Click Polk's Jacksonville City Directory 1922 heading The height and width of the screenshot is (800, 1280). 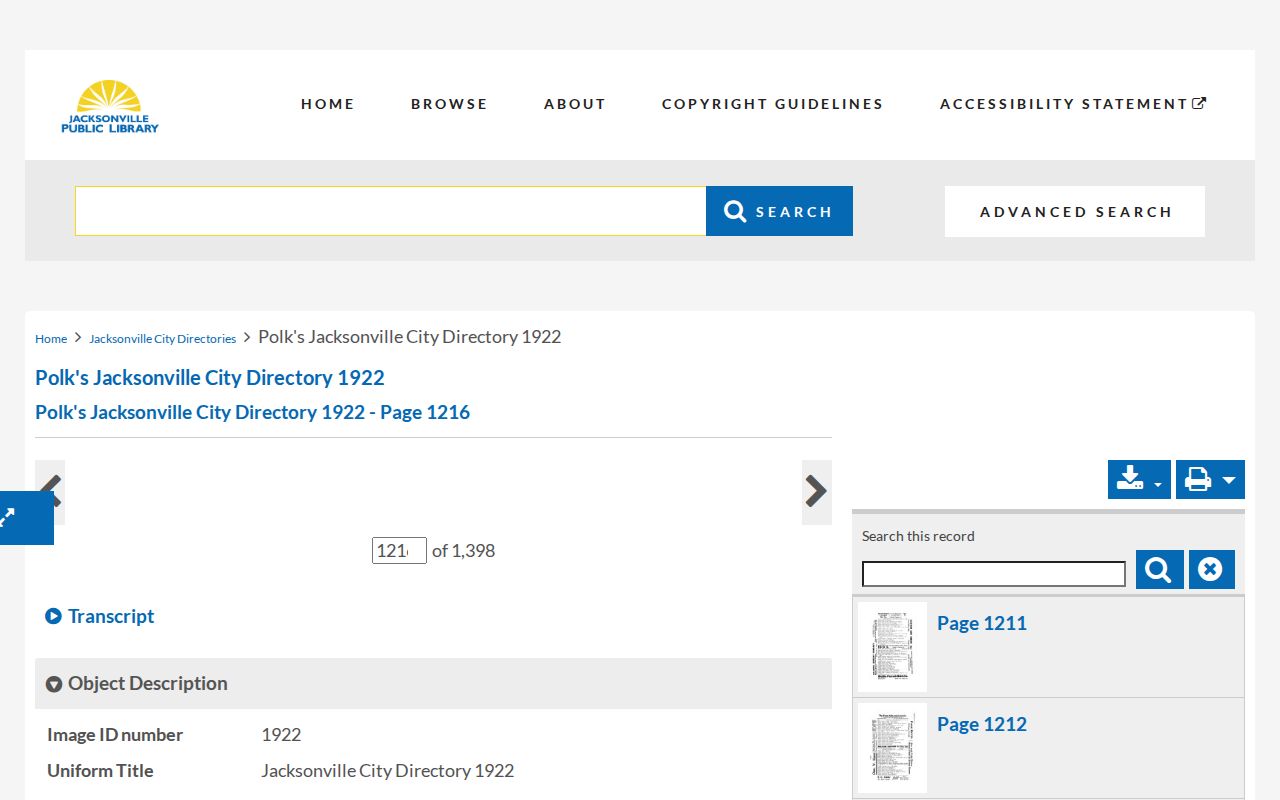tap(210, 378)
